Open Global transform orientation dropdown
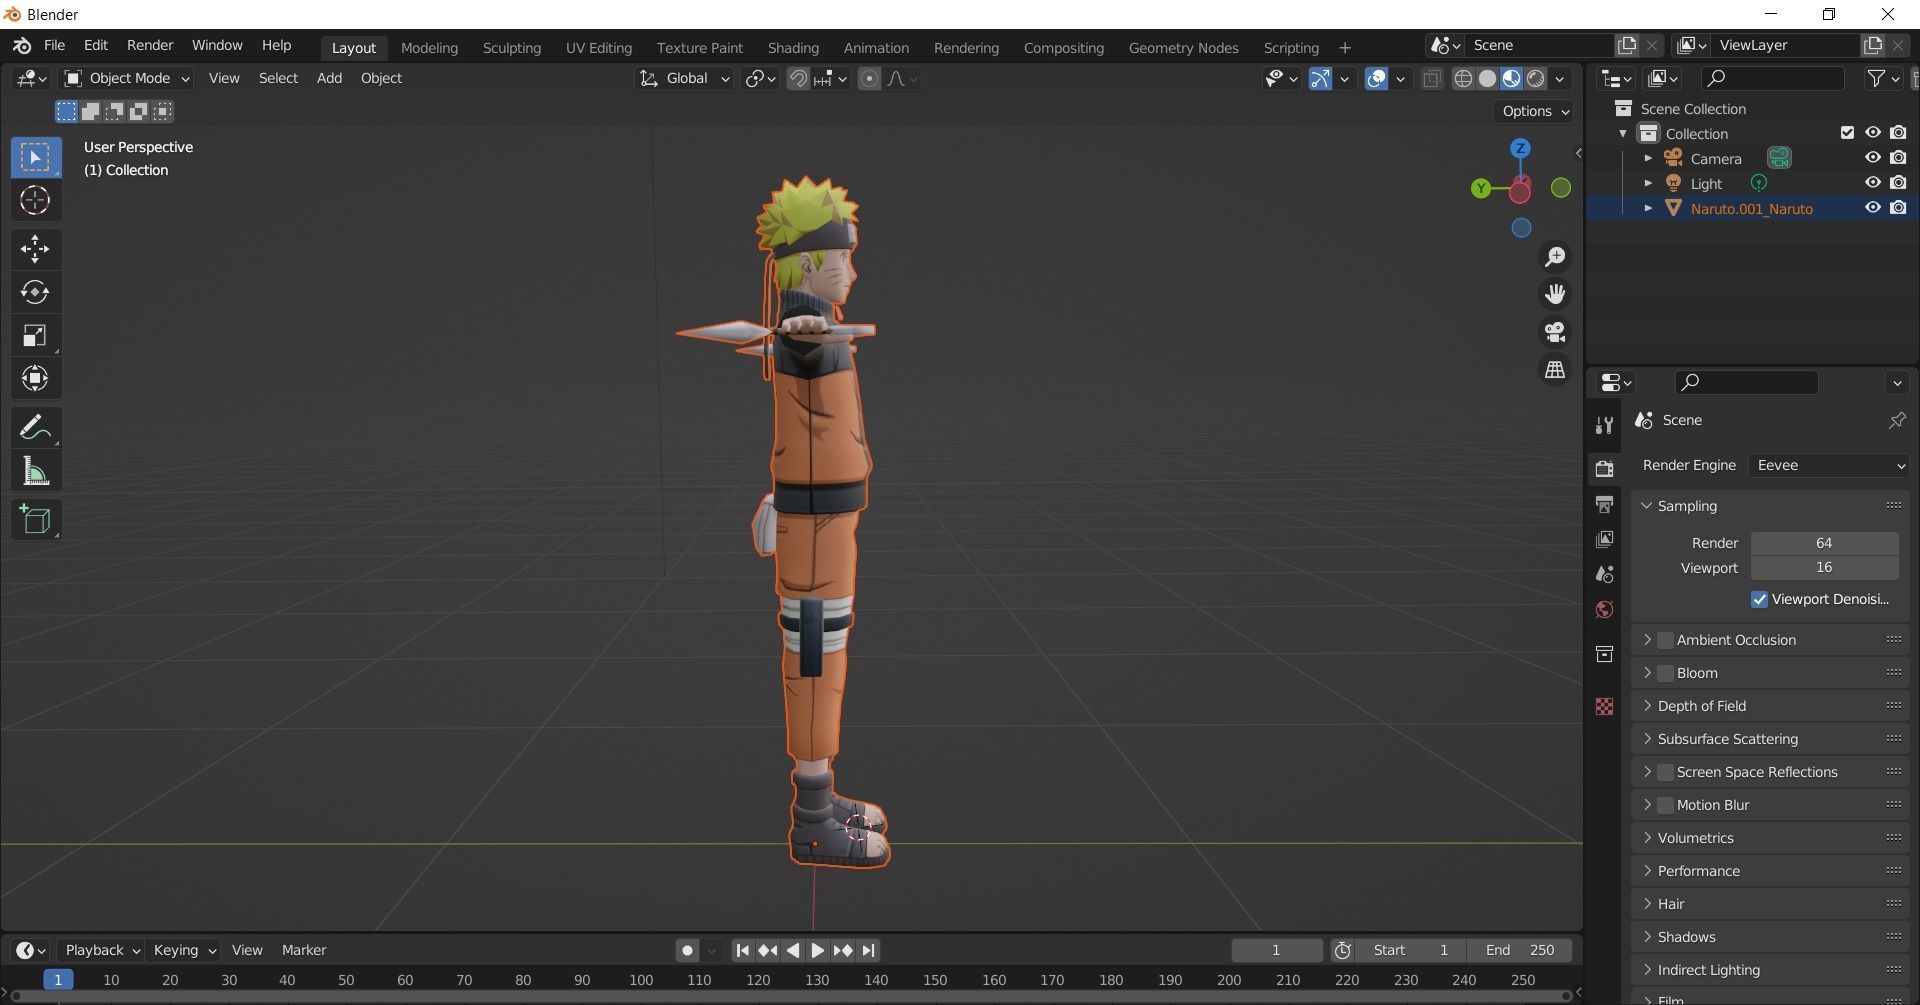The width and height of the screenshot is (1920, 1005). coord(685,79)
